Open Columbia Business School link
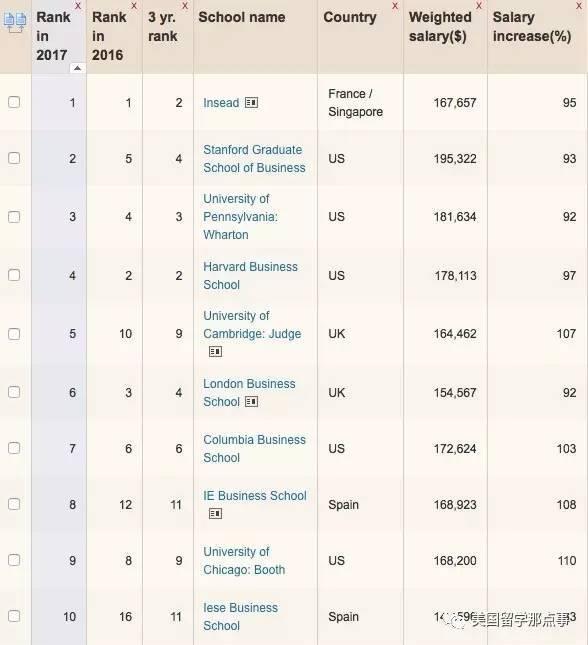The image size is (588, 645). tap(254, 448)
